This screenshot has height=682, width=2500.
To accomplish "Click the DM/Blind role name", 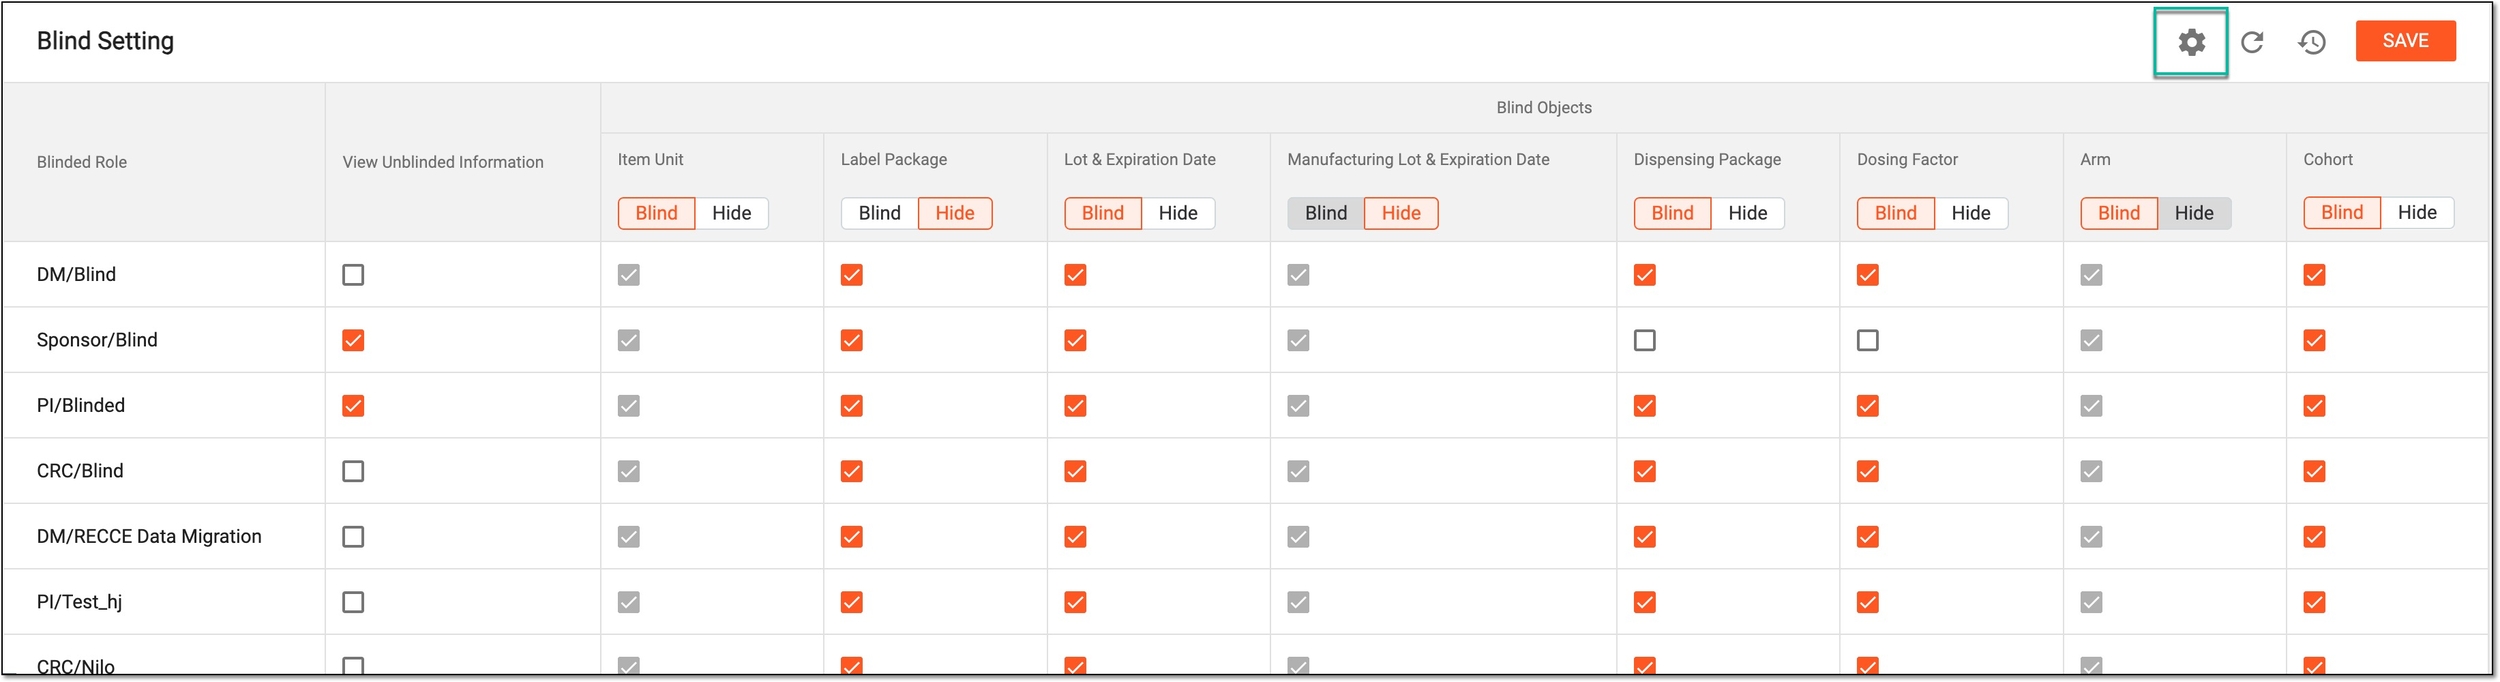I will (x=76, y=275).
